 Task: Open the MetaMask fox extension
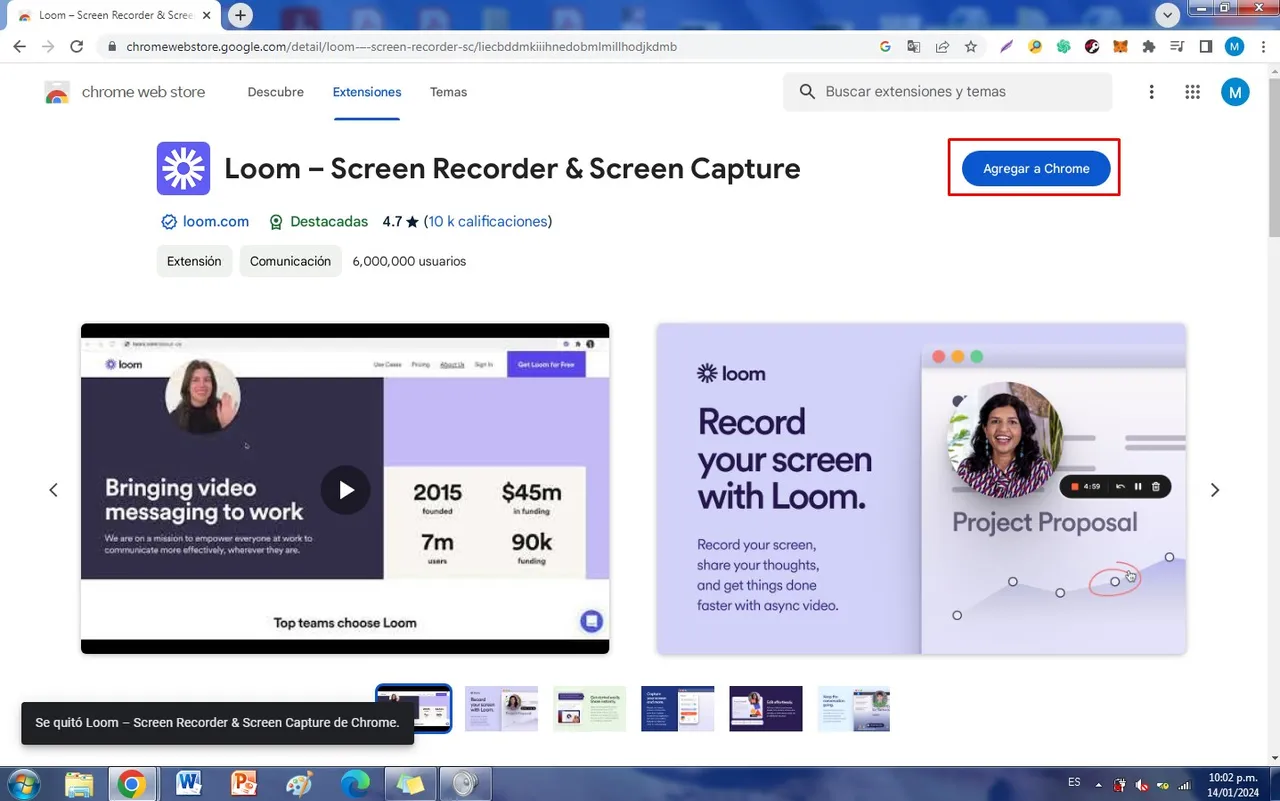pyautogui.click(x=1120, y=46)
